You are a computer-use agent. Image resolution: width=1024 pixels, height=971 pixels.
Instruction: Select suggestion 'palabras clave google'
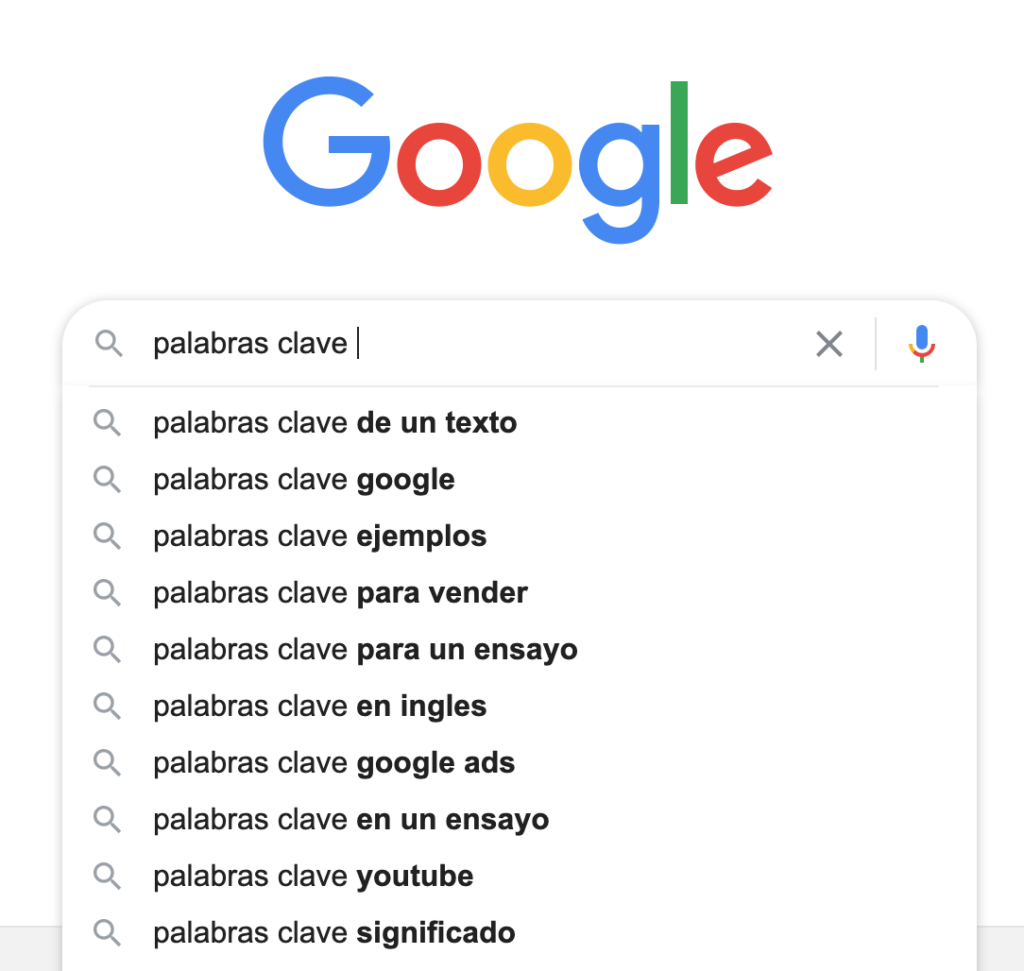[x=304, y=480]
